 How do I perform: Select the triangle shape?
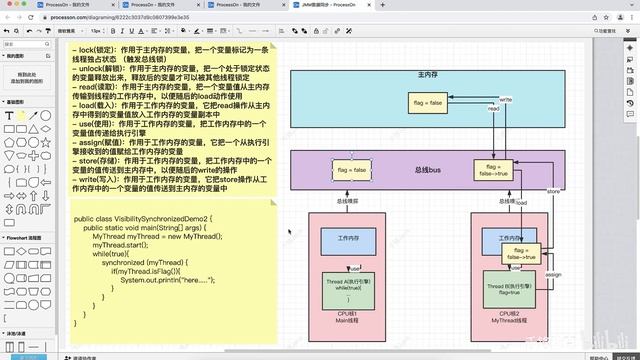[x=33, y=129]
